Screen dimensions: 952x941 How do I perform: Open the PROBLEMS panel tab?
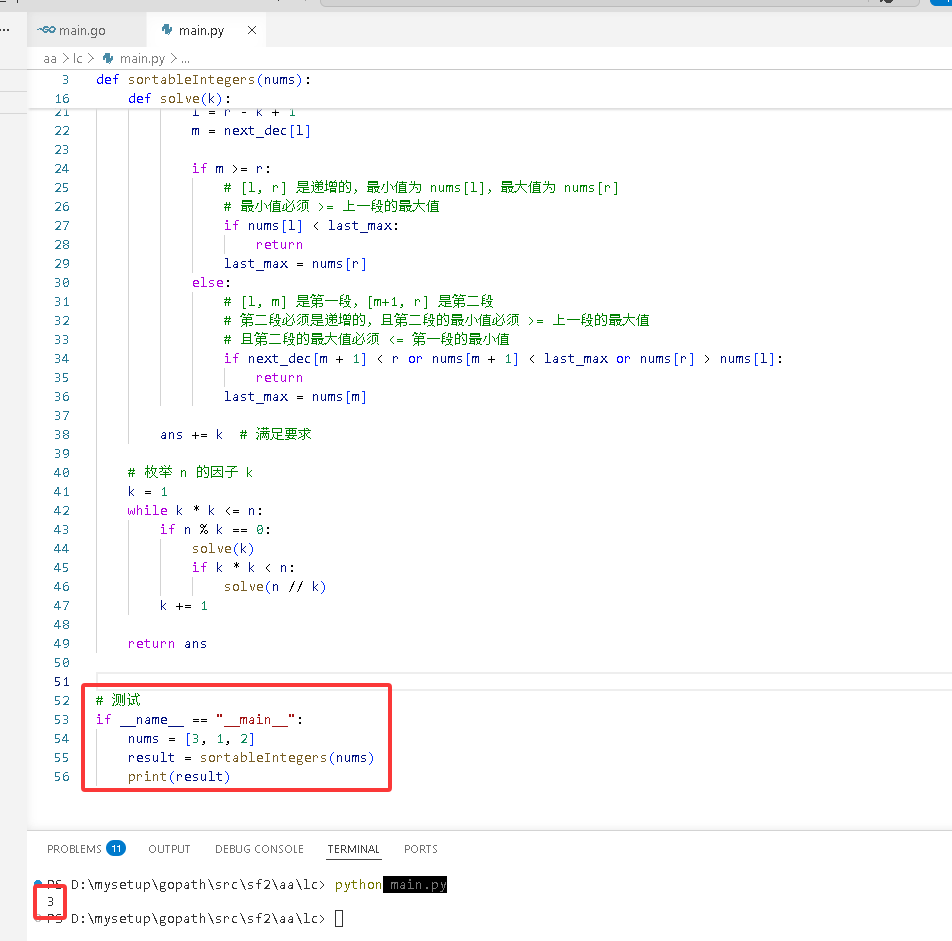click(x=74, y=849)
